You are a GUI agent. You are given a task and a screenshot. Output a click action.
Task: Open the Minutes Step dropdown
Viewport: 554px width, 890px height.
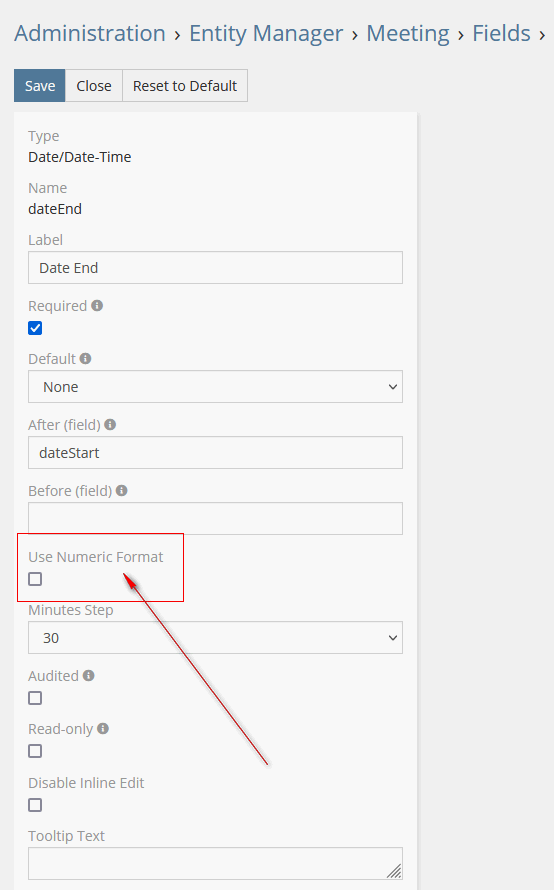pos(216,637)
